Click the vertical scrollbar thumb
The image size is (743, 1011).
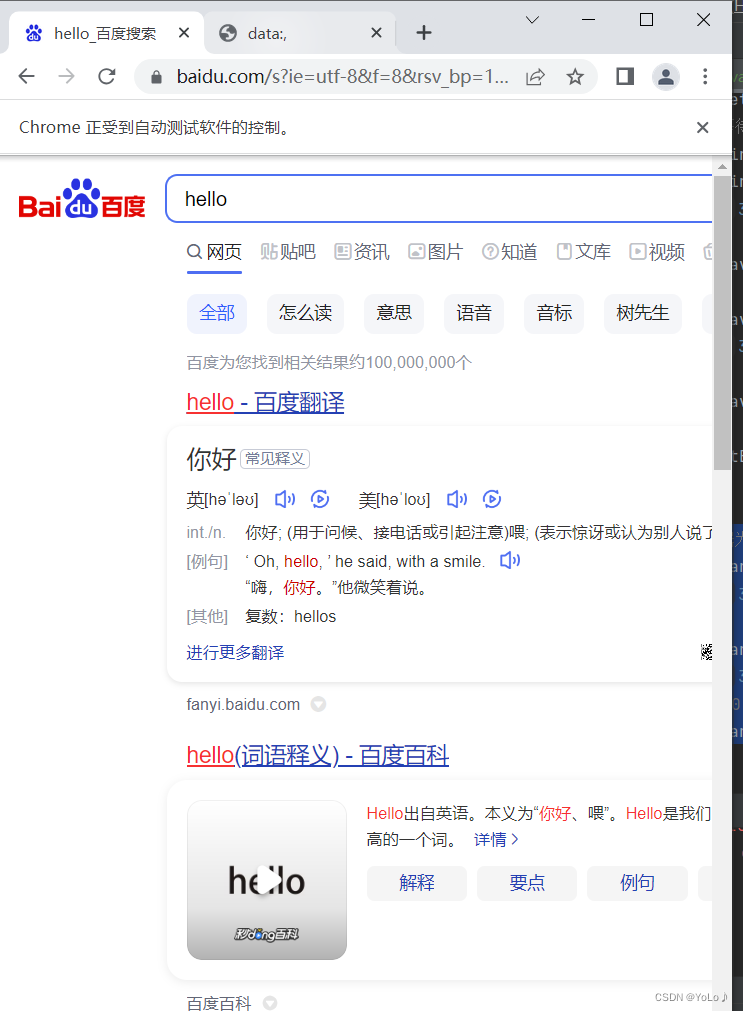722,322
